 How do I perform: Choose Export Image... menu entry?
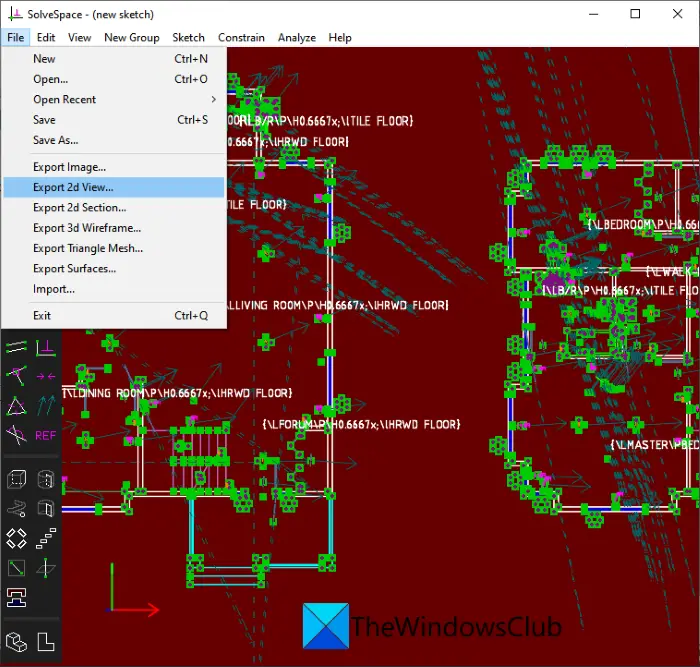[114, 167]
